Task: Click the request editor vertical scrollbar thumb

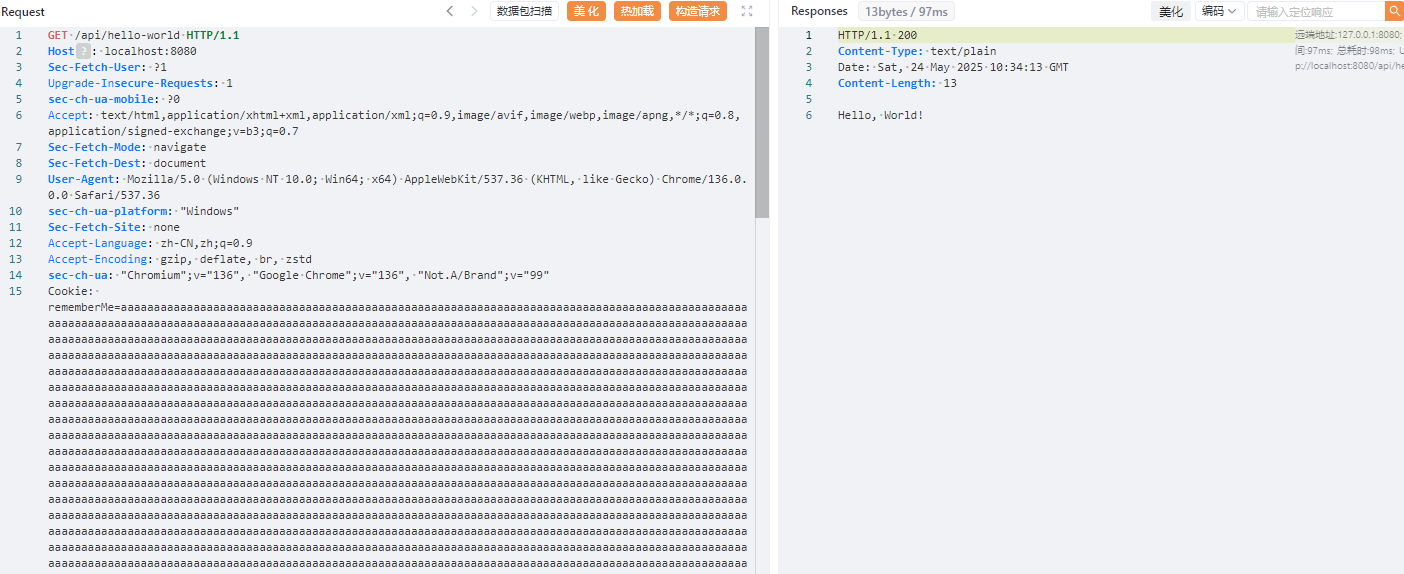Action: tap(762, 120)
